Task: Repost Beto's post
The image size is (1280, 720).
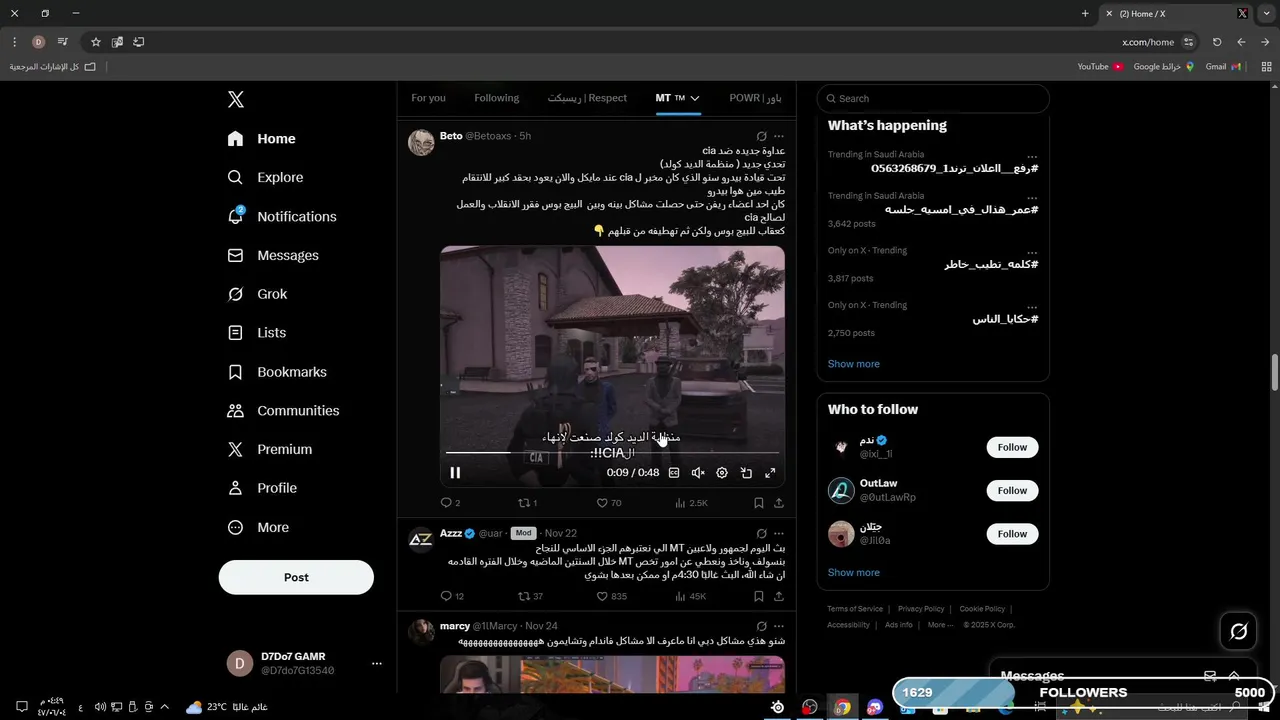Action: (527, 503)
